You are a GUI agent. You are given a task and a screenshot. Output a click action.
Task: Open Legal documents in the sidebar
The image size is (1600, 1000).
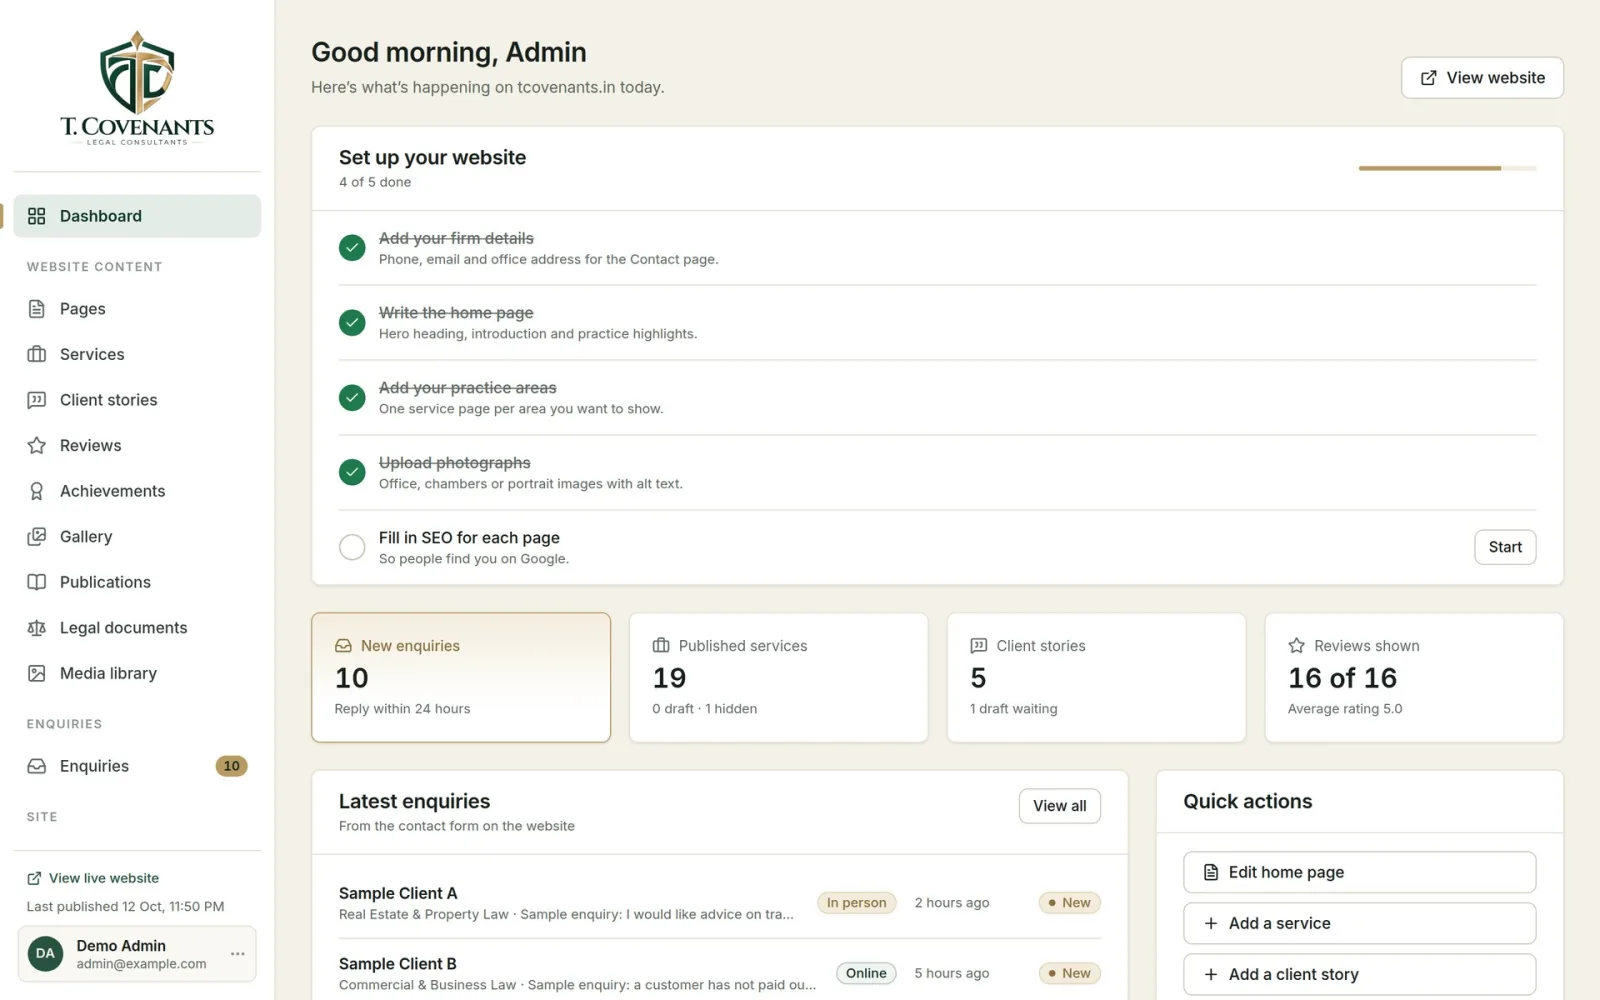coord(137,628)
